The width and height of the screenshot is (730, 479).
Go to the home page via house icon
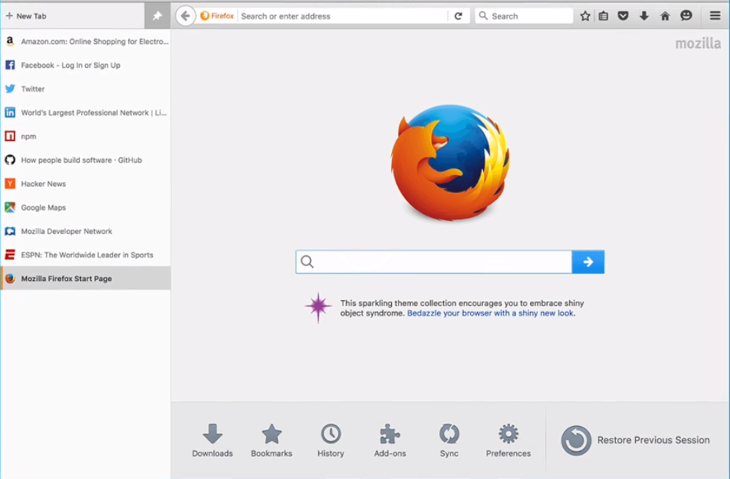(x=665, y=16)
